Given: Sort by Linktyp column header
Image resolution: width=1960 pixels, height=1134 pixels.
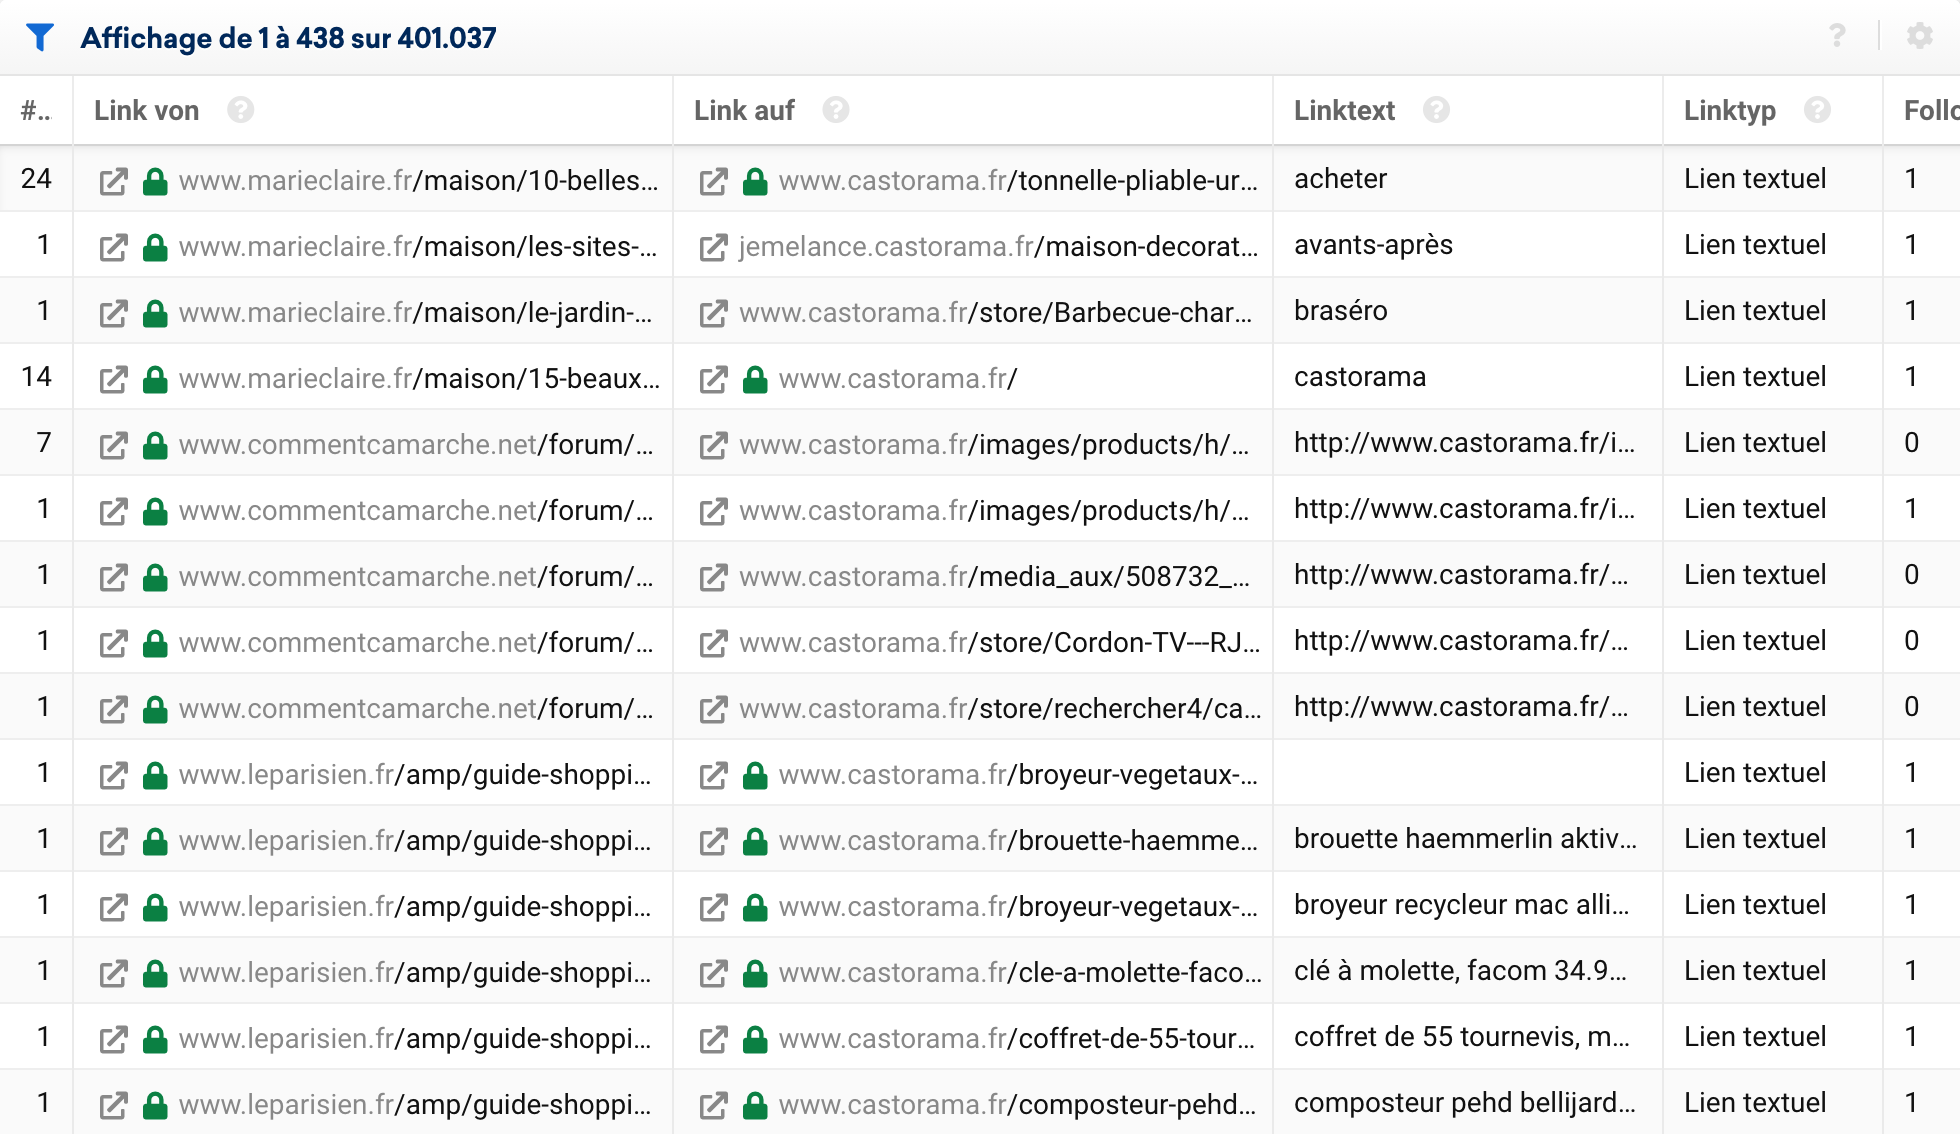Looking at the screenshot, I should [x=1729, y=110].
